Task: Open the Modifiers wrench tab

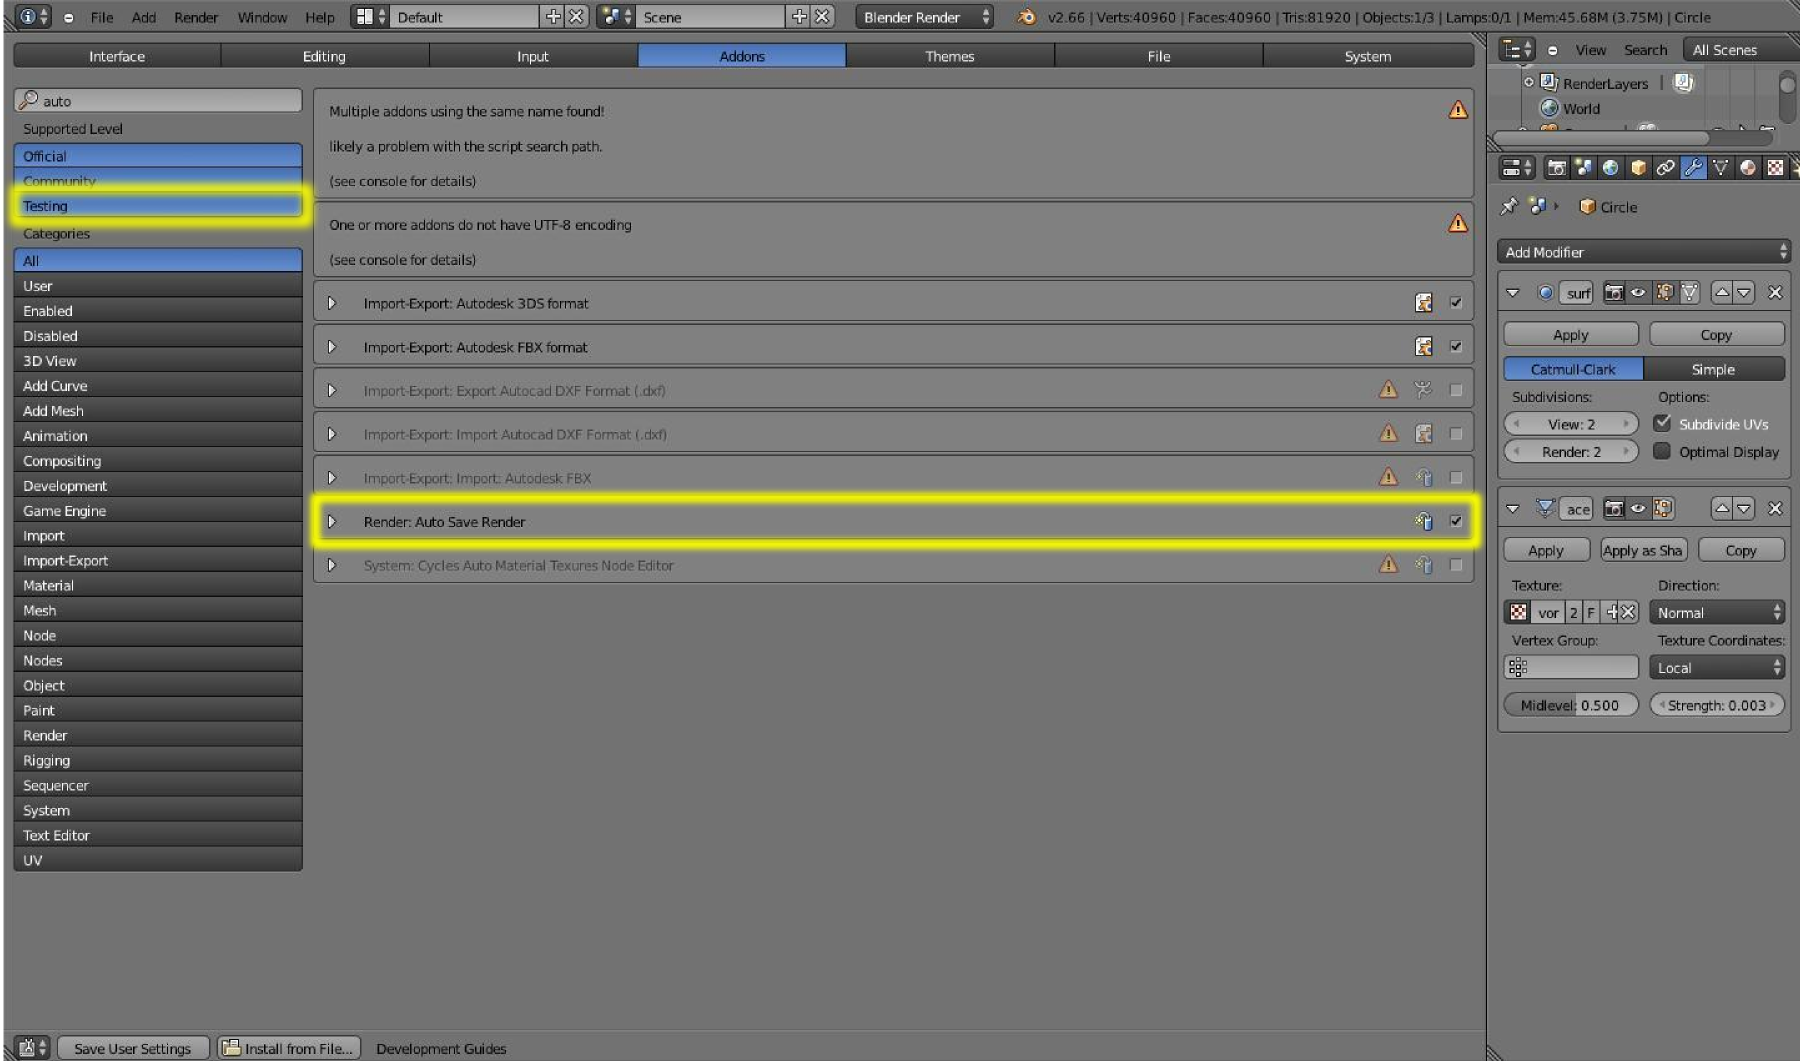Action: 1693,168
